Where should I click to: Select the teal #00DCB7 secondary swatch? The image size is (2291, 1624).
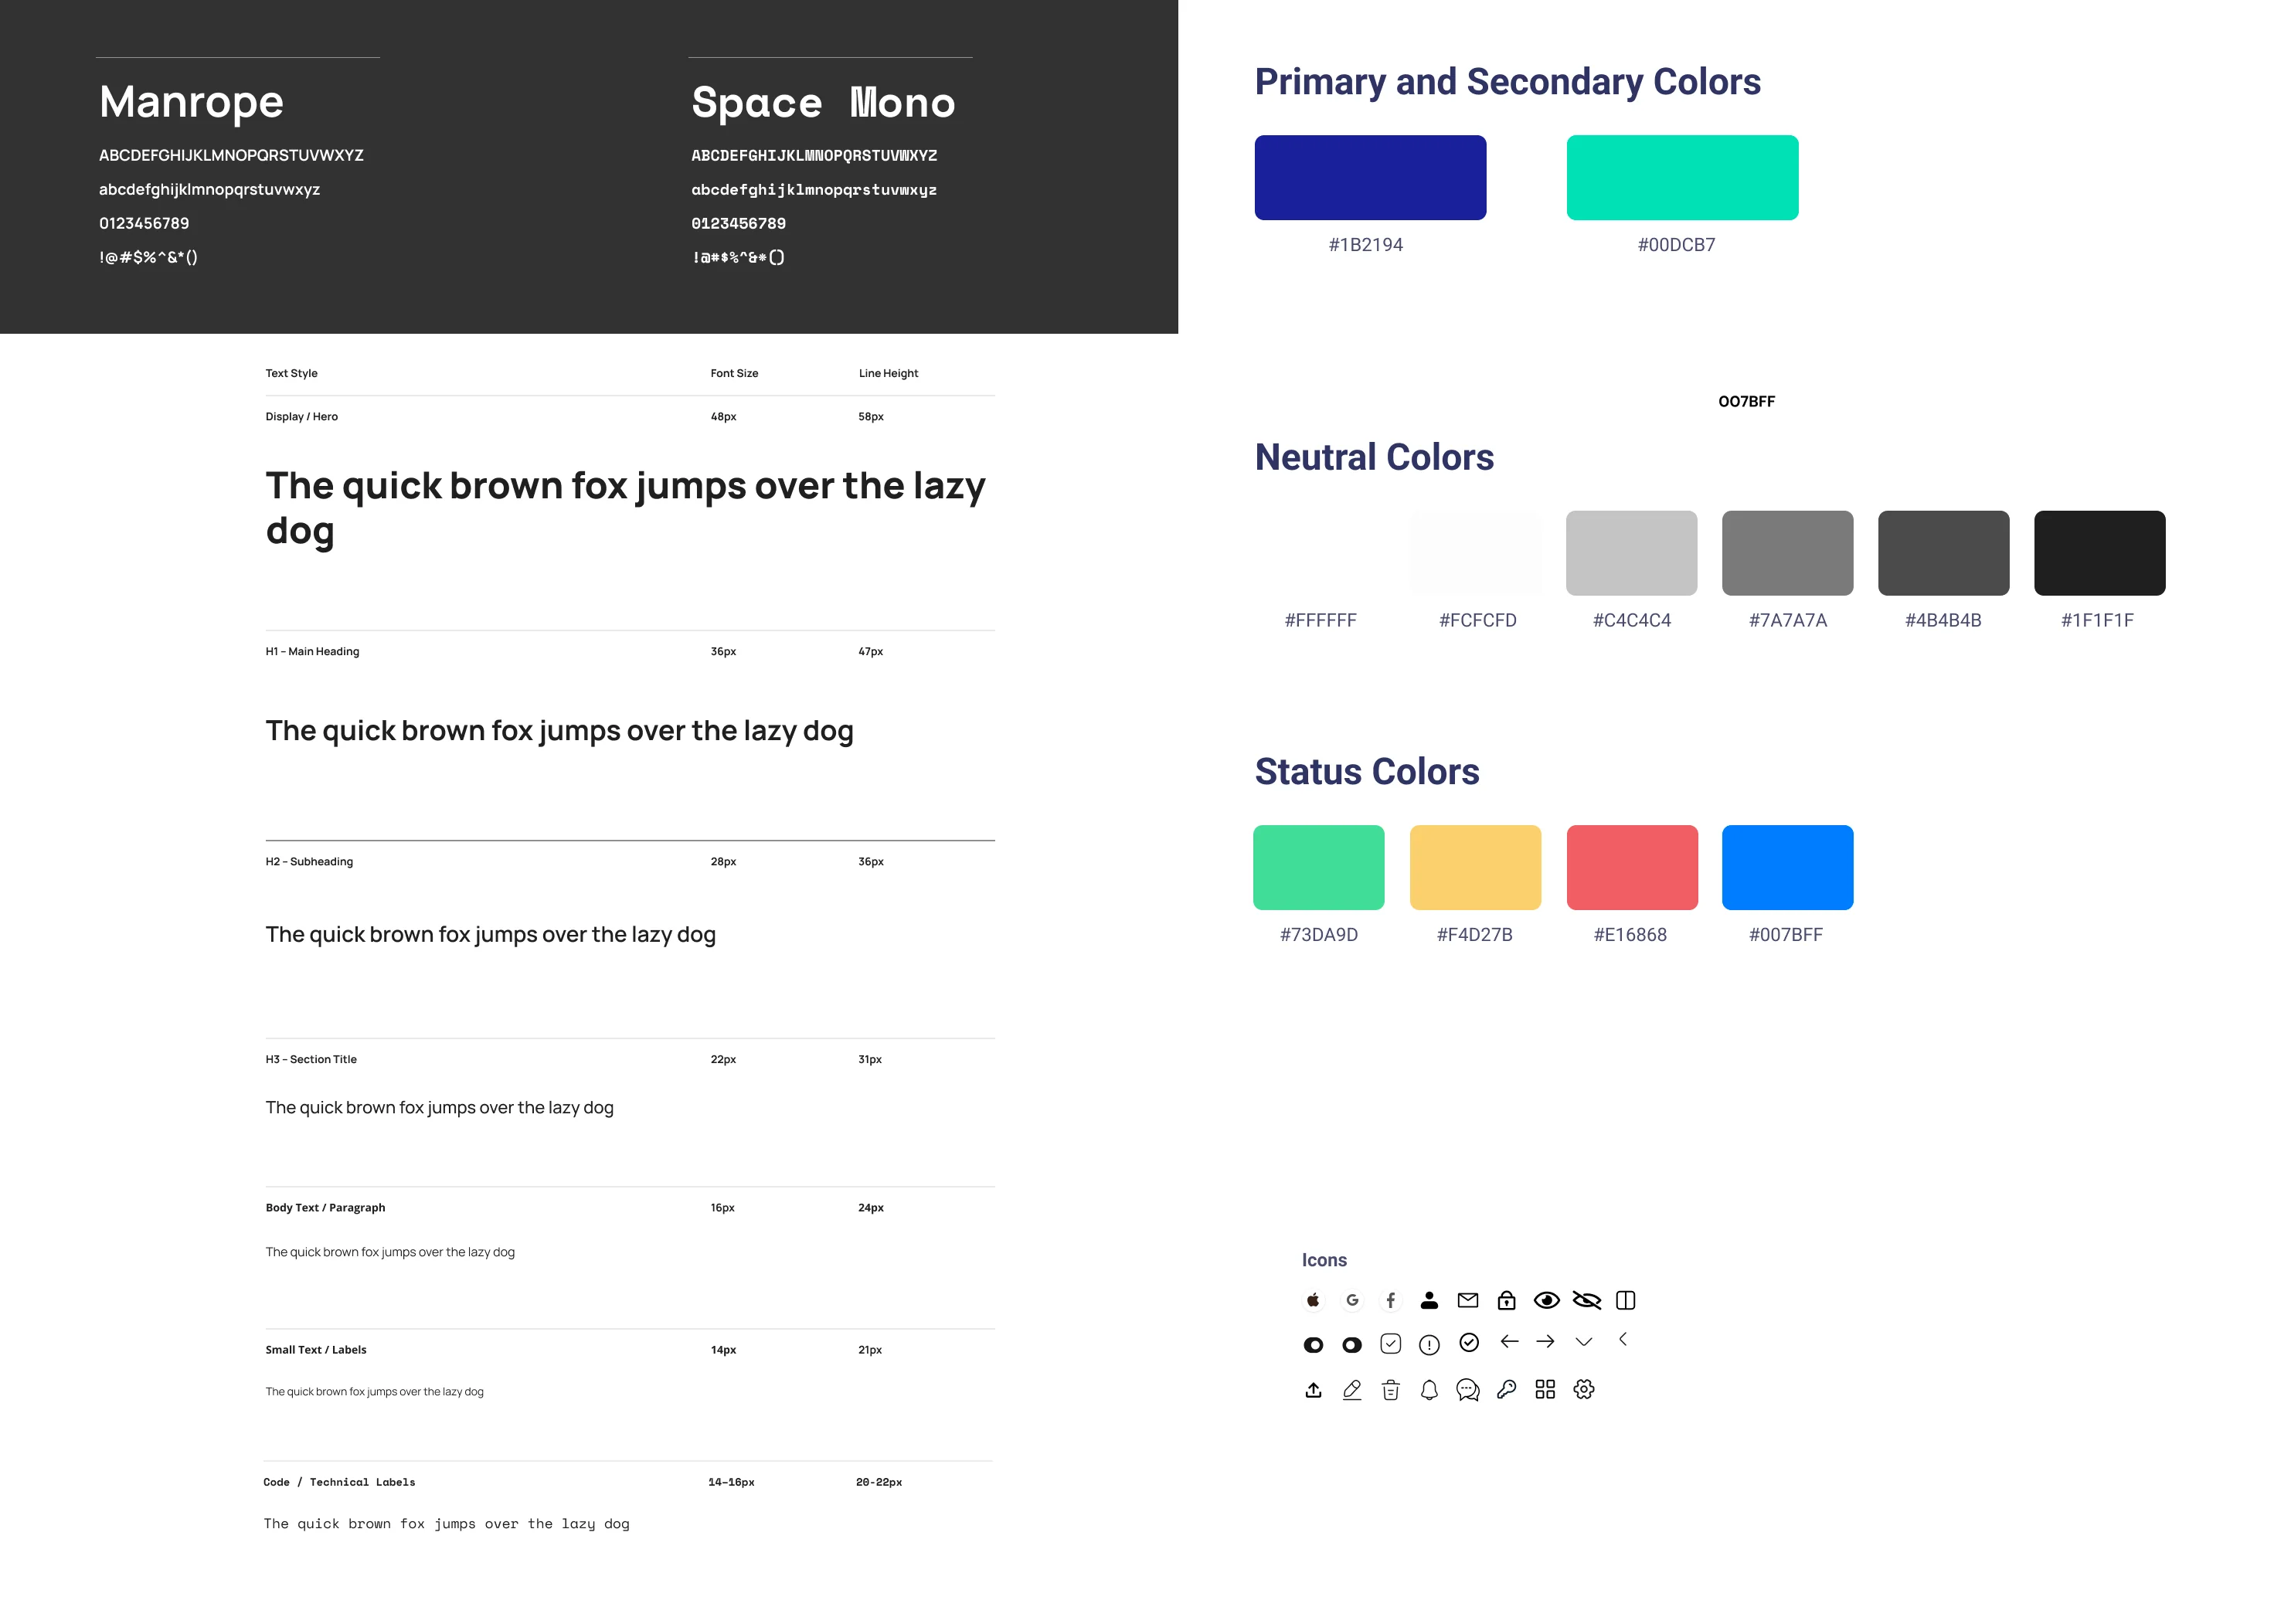click(1682, 177)
